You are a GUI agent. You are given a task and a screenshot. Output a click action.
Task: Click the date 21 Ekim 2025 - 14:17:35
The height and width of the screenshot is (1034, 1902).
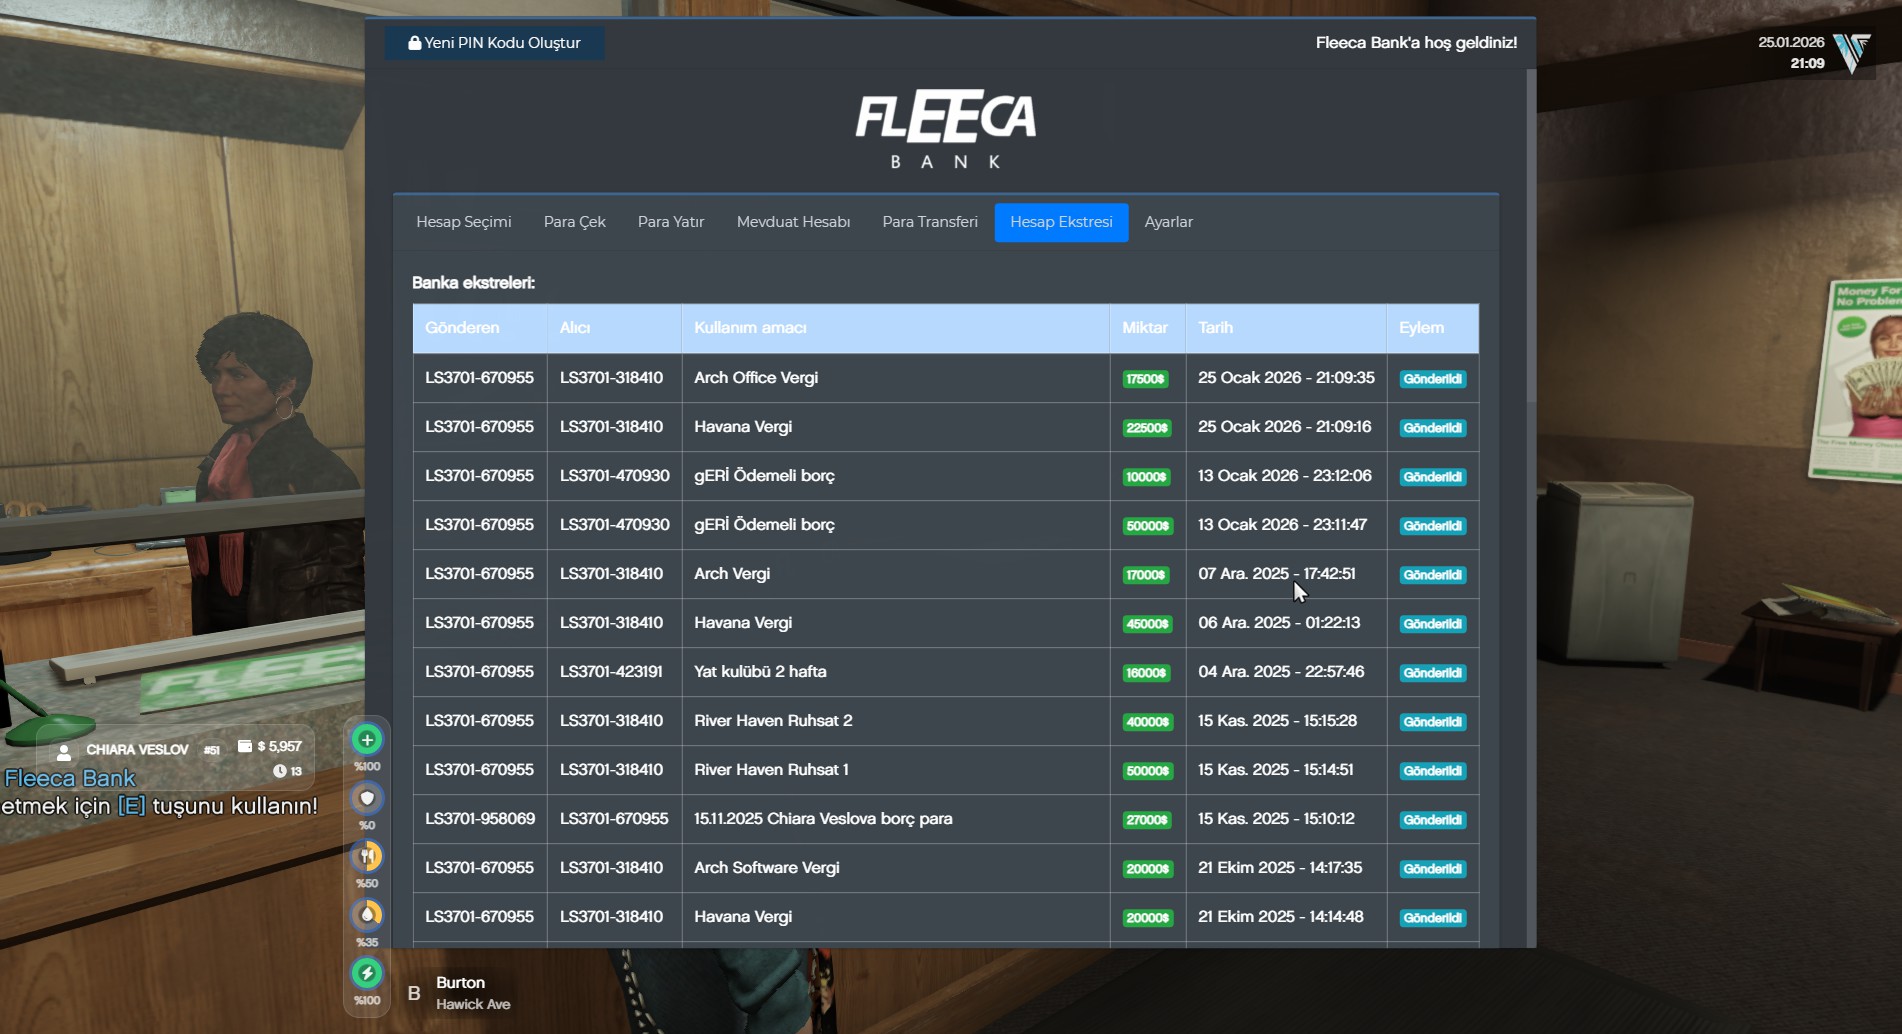[1280, 868]
